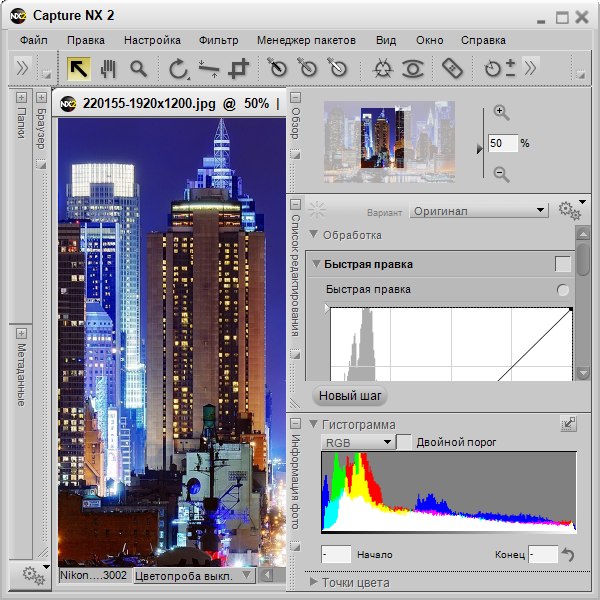This screenshot has width=600, height=600.
Task: Click the edit list scroll up arrow
Action: (x=583, y=234)
